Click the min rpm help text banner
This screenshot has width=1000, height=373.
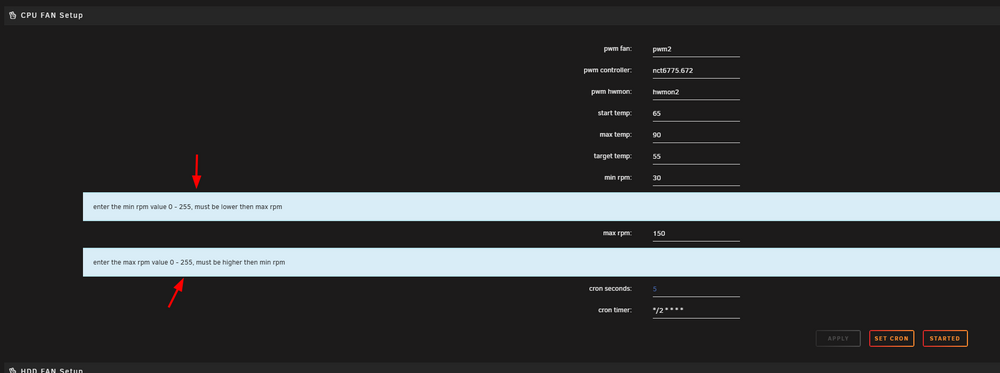(541, 207)
